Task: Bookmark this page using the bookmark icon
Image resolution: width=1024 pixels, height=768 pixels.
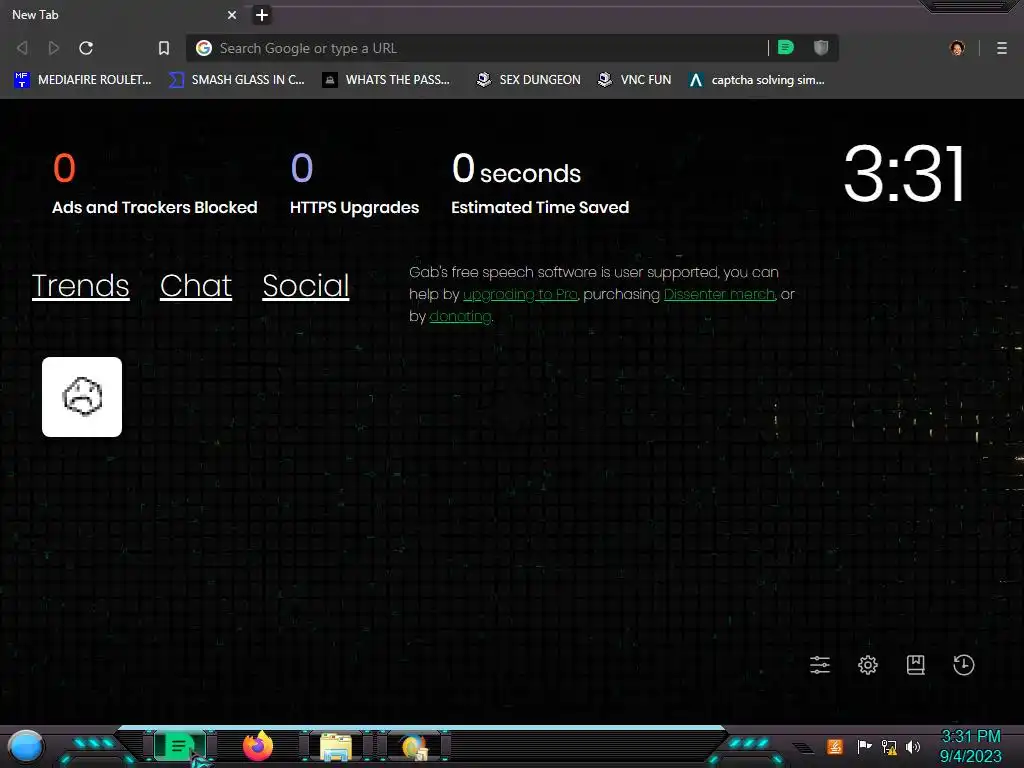Action: (164, 48)
